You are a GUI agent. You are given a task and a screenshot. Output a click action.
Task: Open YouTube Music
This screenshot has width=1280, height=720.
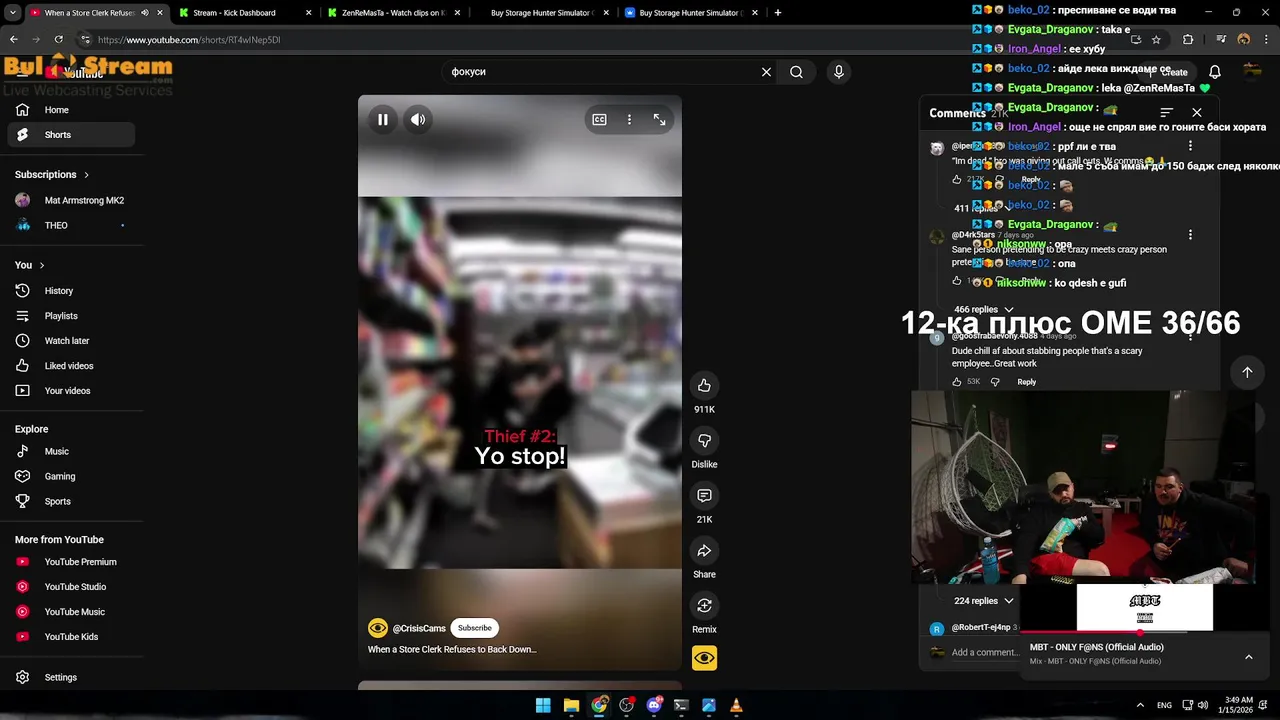tap(70, 612)
